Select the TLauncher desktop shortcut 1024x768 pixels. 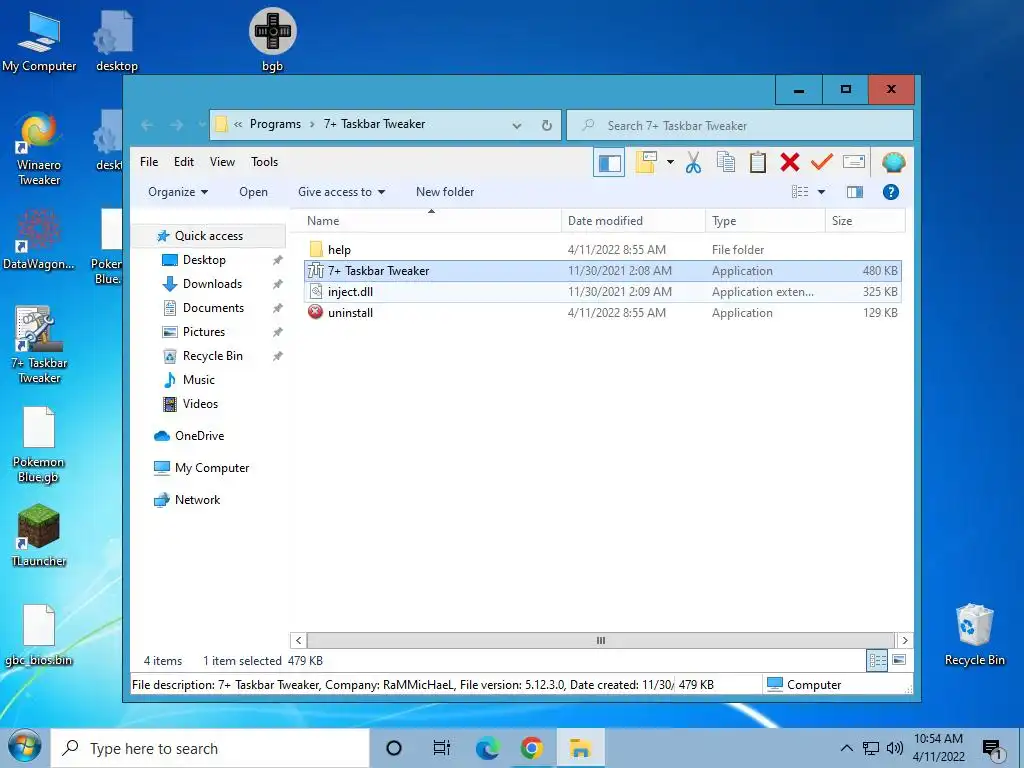[x=39, y=536]
